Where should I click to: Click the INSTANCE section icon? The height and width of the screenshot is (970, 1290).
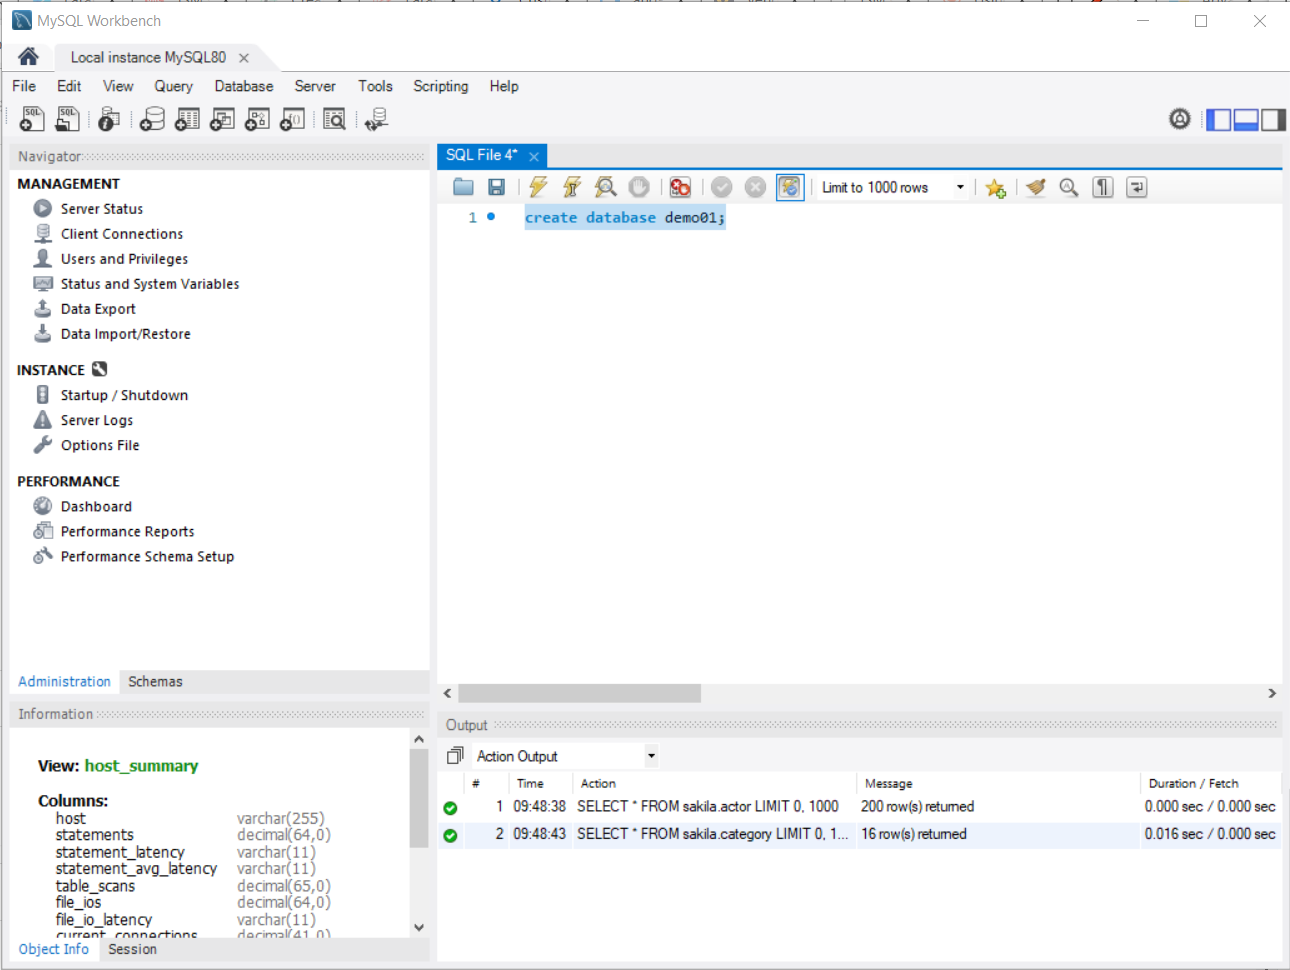point(99,369)
